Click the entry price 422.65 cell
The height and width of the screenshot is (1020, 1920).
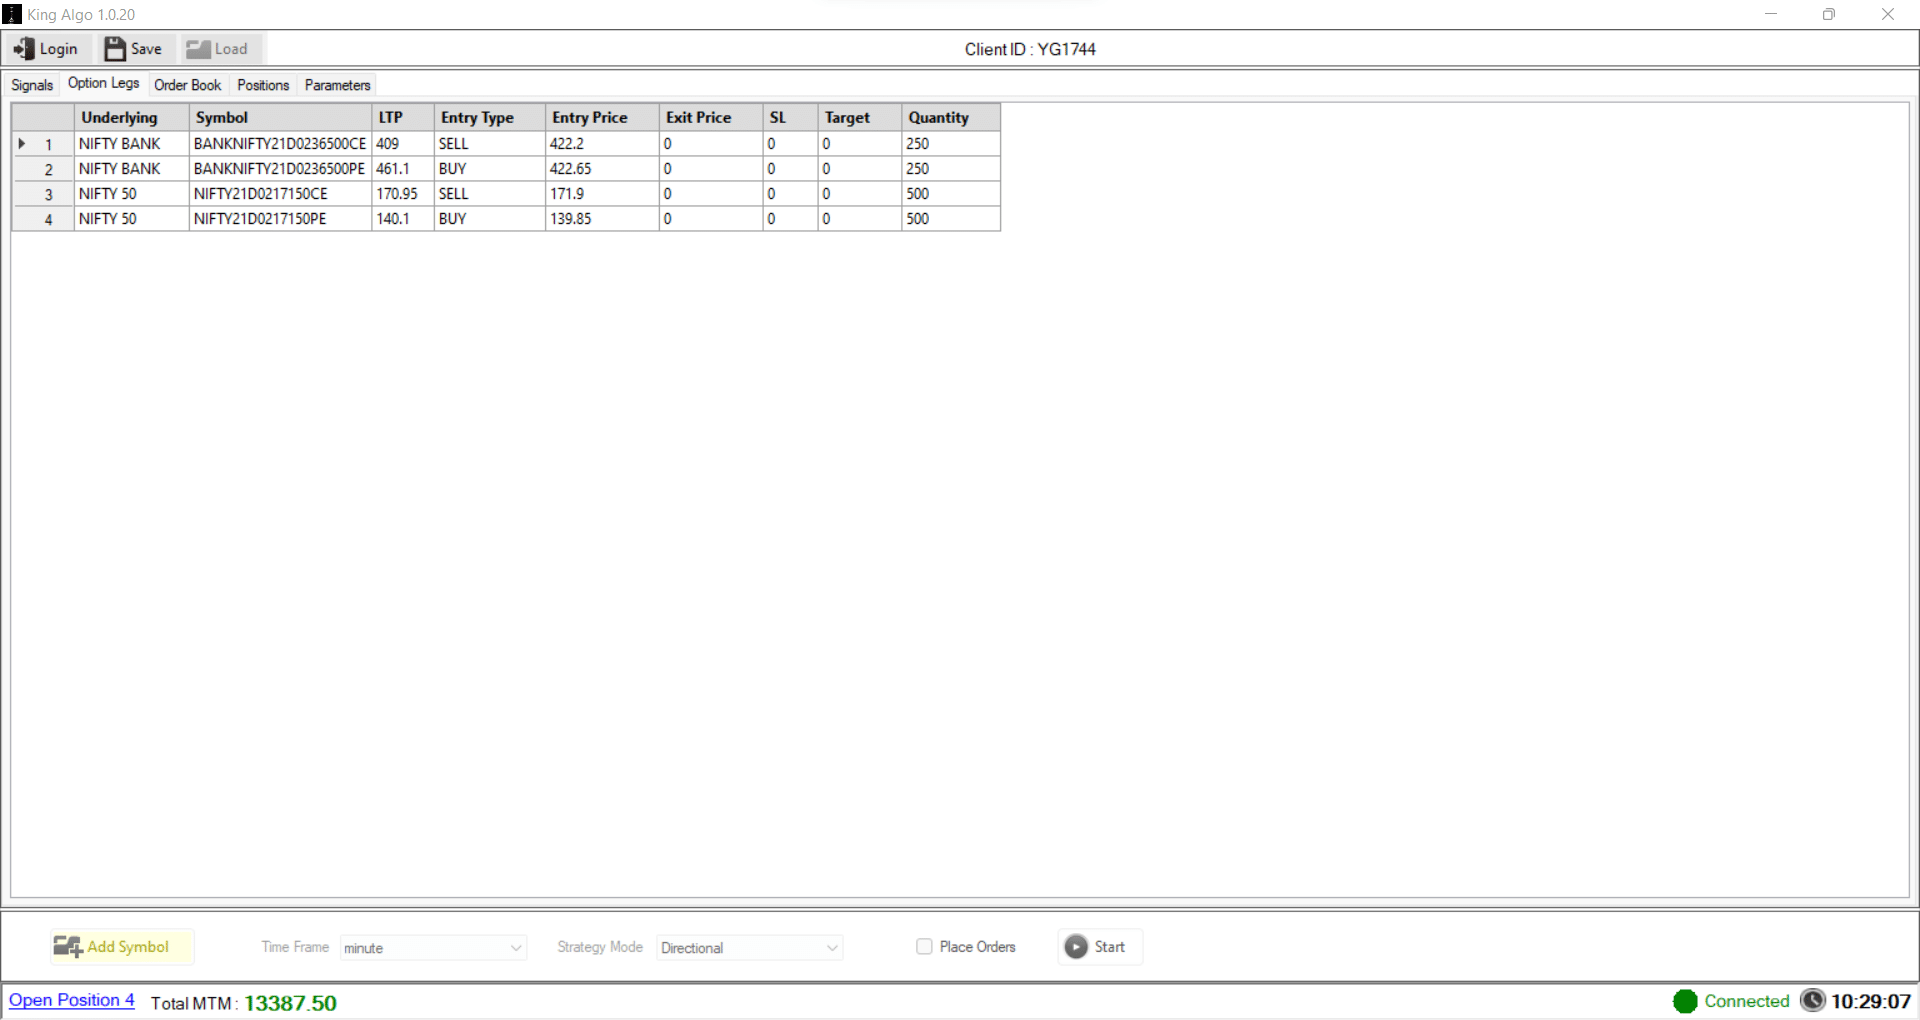click(x=602, y=169)
